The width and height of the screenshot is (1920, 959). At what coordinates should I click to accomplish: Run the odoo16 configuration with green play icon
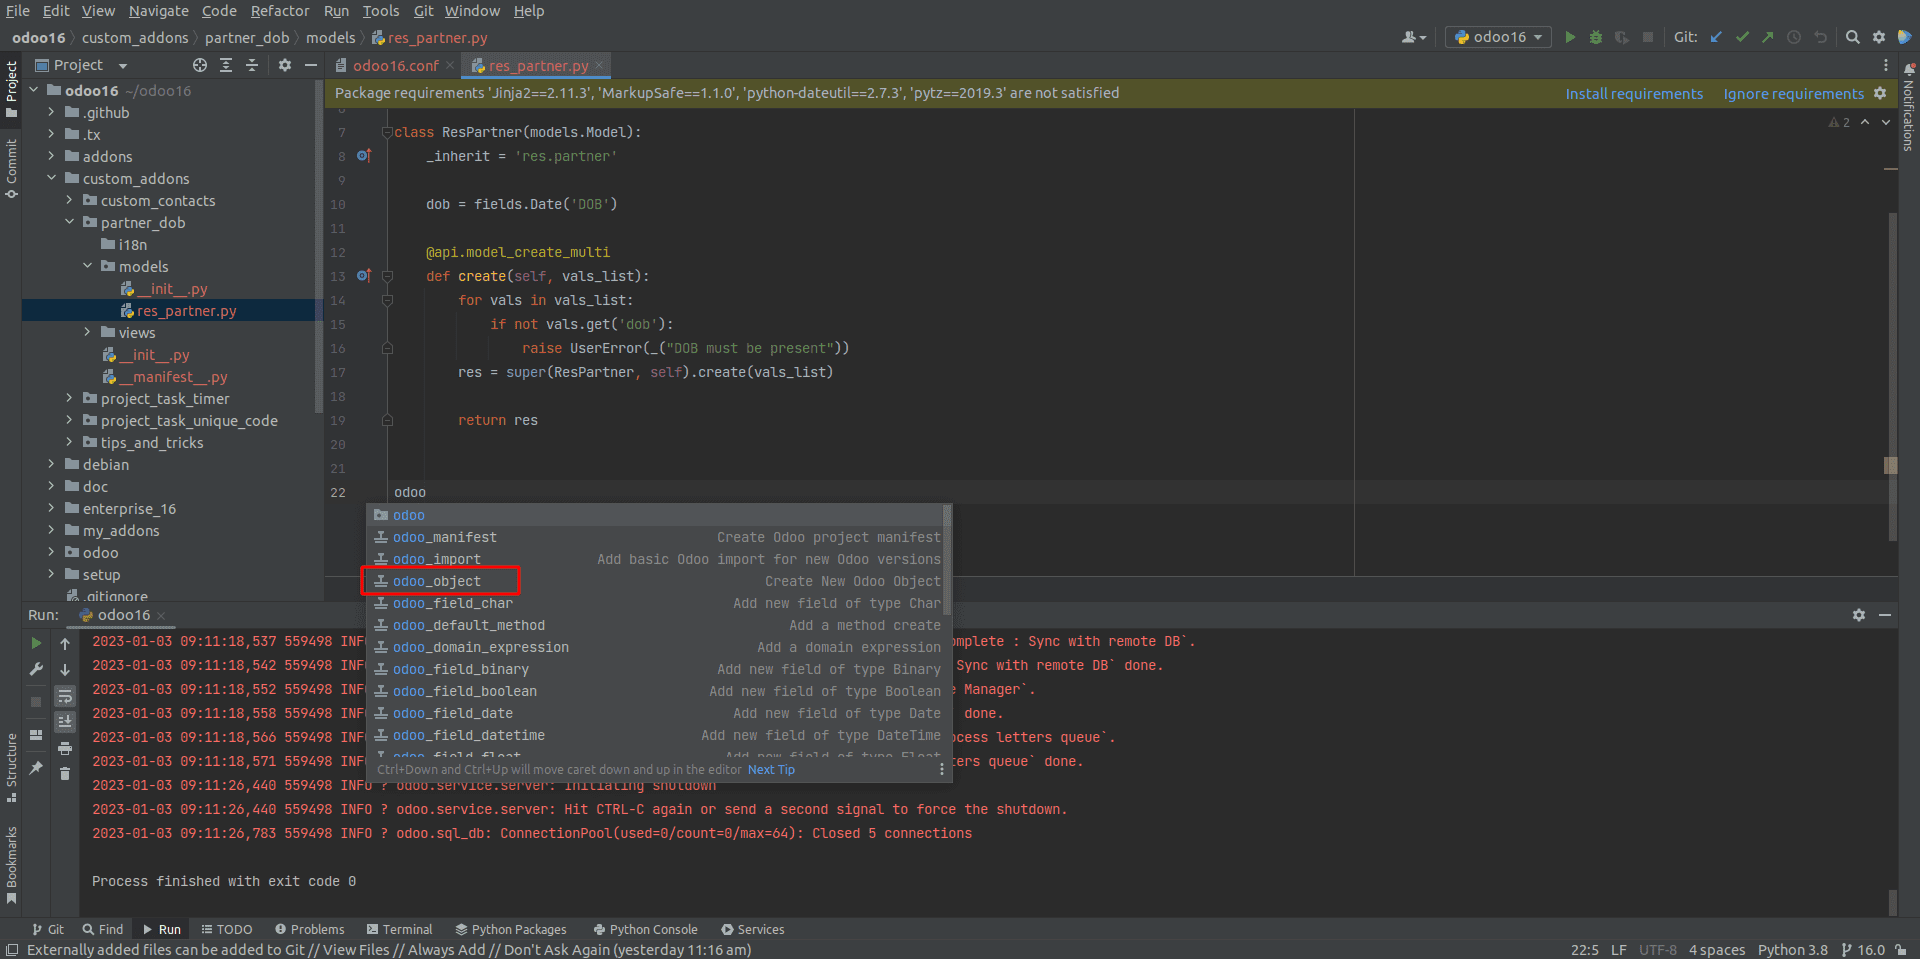[1570, 37]
